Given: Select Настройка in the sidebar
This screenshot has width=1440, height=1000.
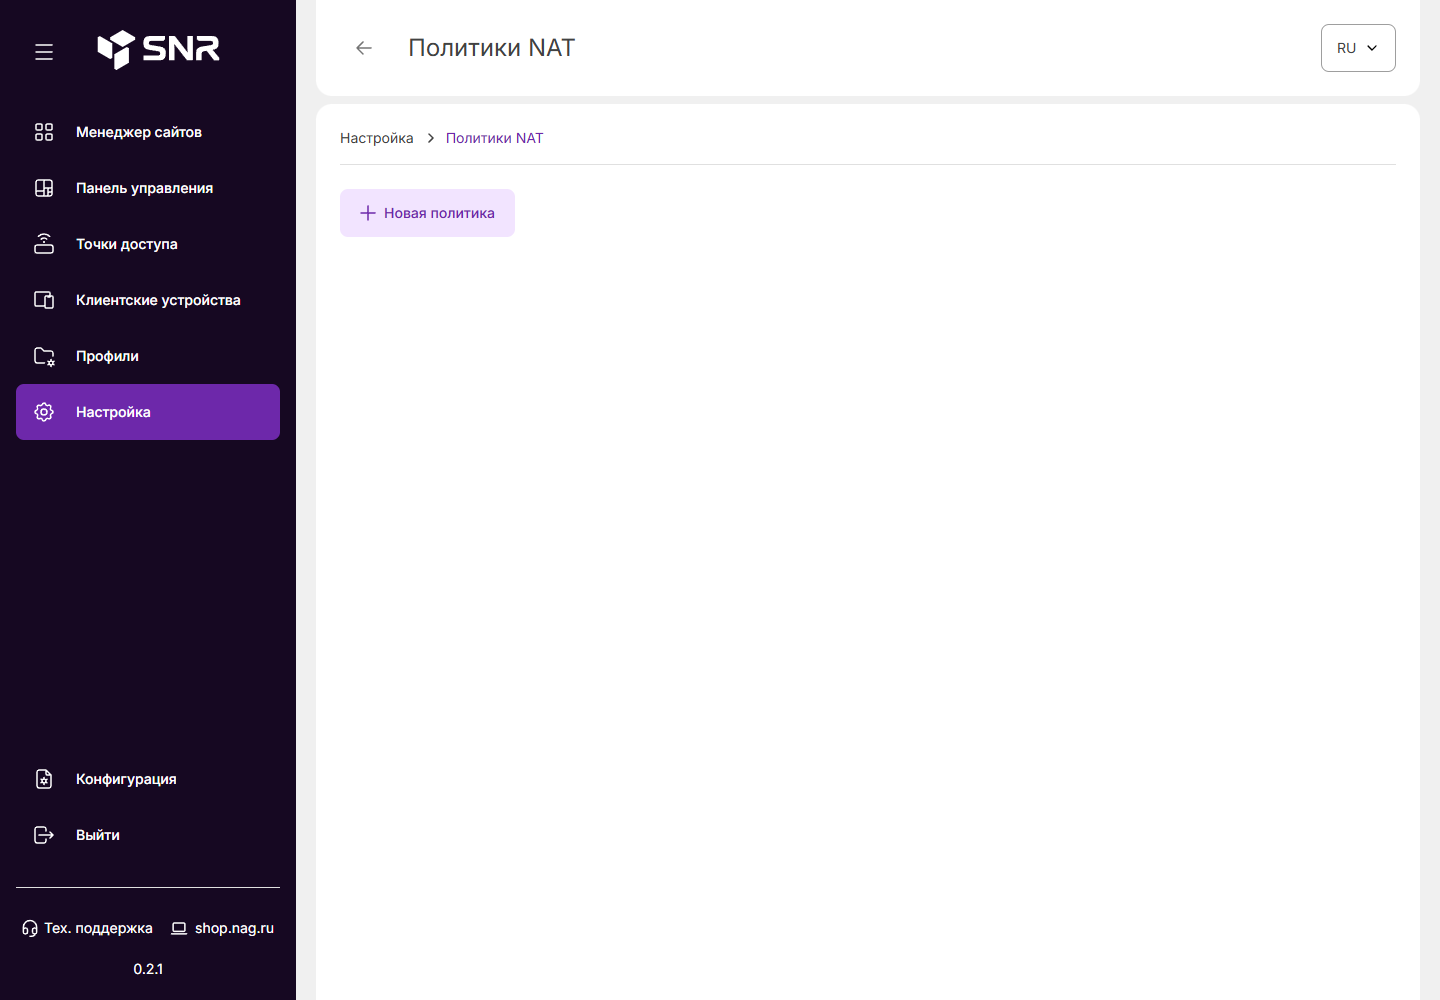Looking at the screenshot, I should click(x=148, y=412).
